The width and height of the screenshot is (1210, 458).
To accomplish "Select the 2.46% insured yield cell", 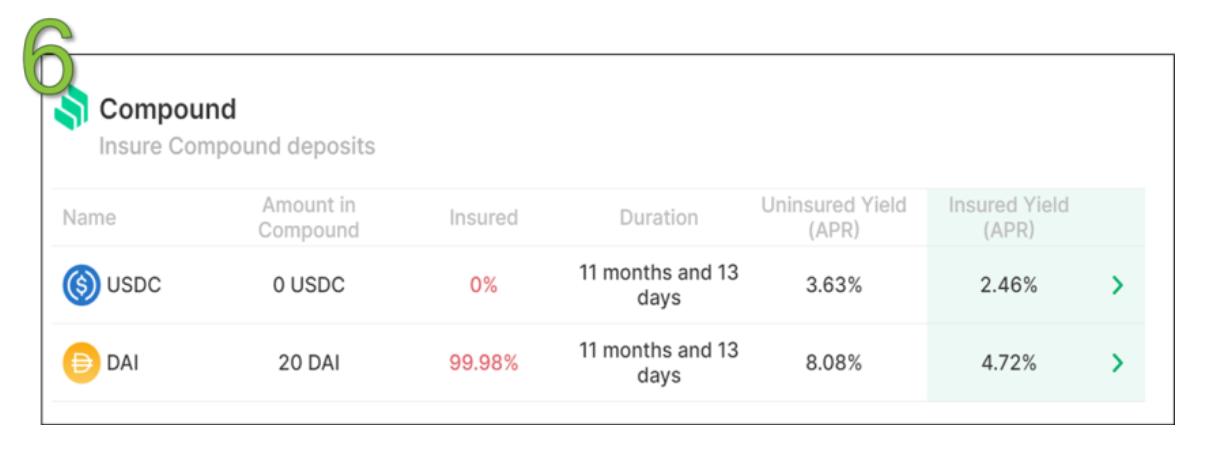I will click(1008, 285).
